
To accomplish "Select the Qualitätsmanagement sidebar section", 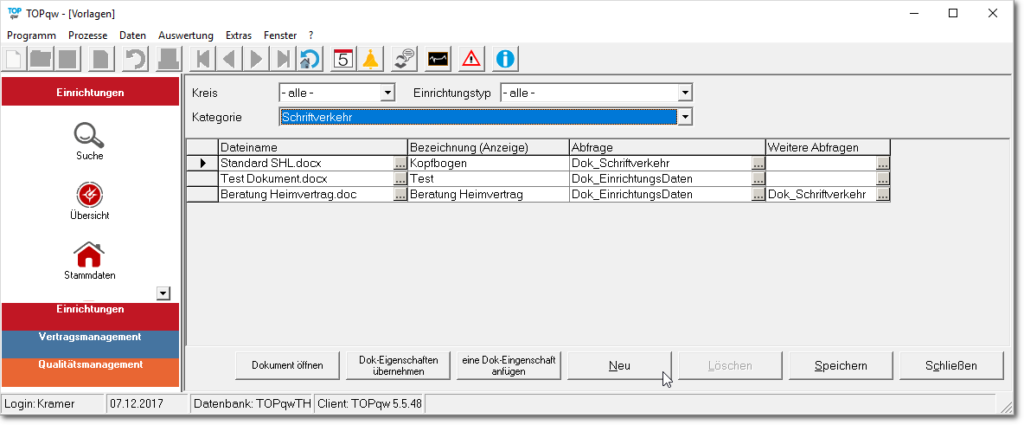I will 90,365.
